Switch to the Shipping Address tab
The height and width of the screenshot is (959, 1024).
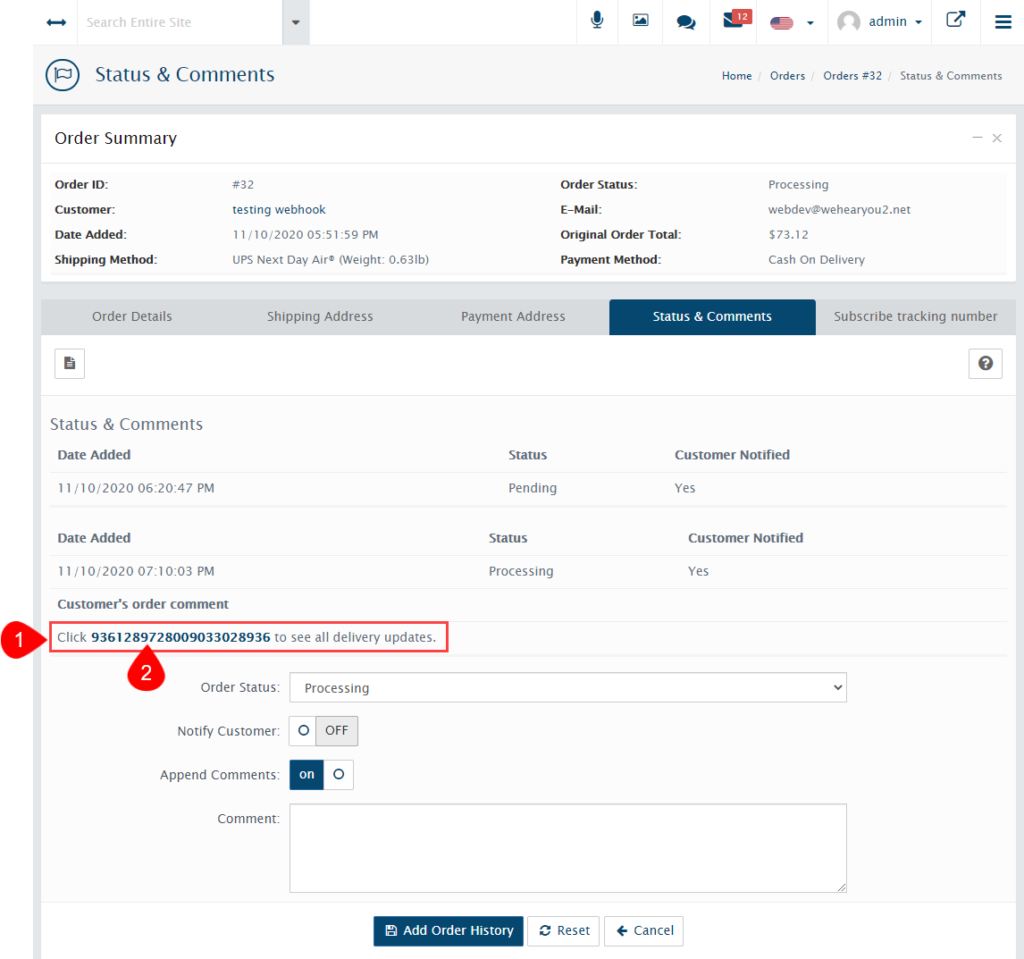(319, 316)
